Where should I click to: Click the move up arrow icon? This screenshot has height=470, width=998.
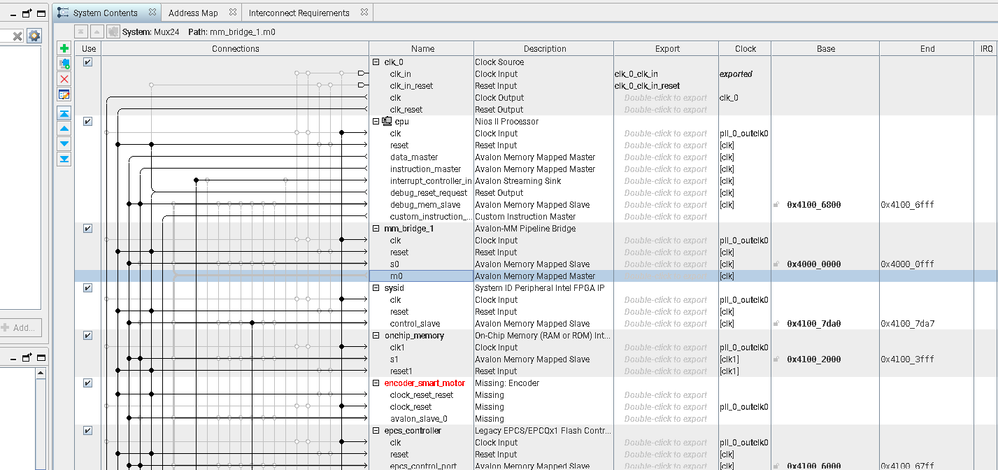click(x=64, y=128)
